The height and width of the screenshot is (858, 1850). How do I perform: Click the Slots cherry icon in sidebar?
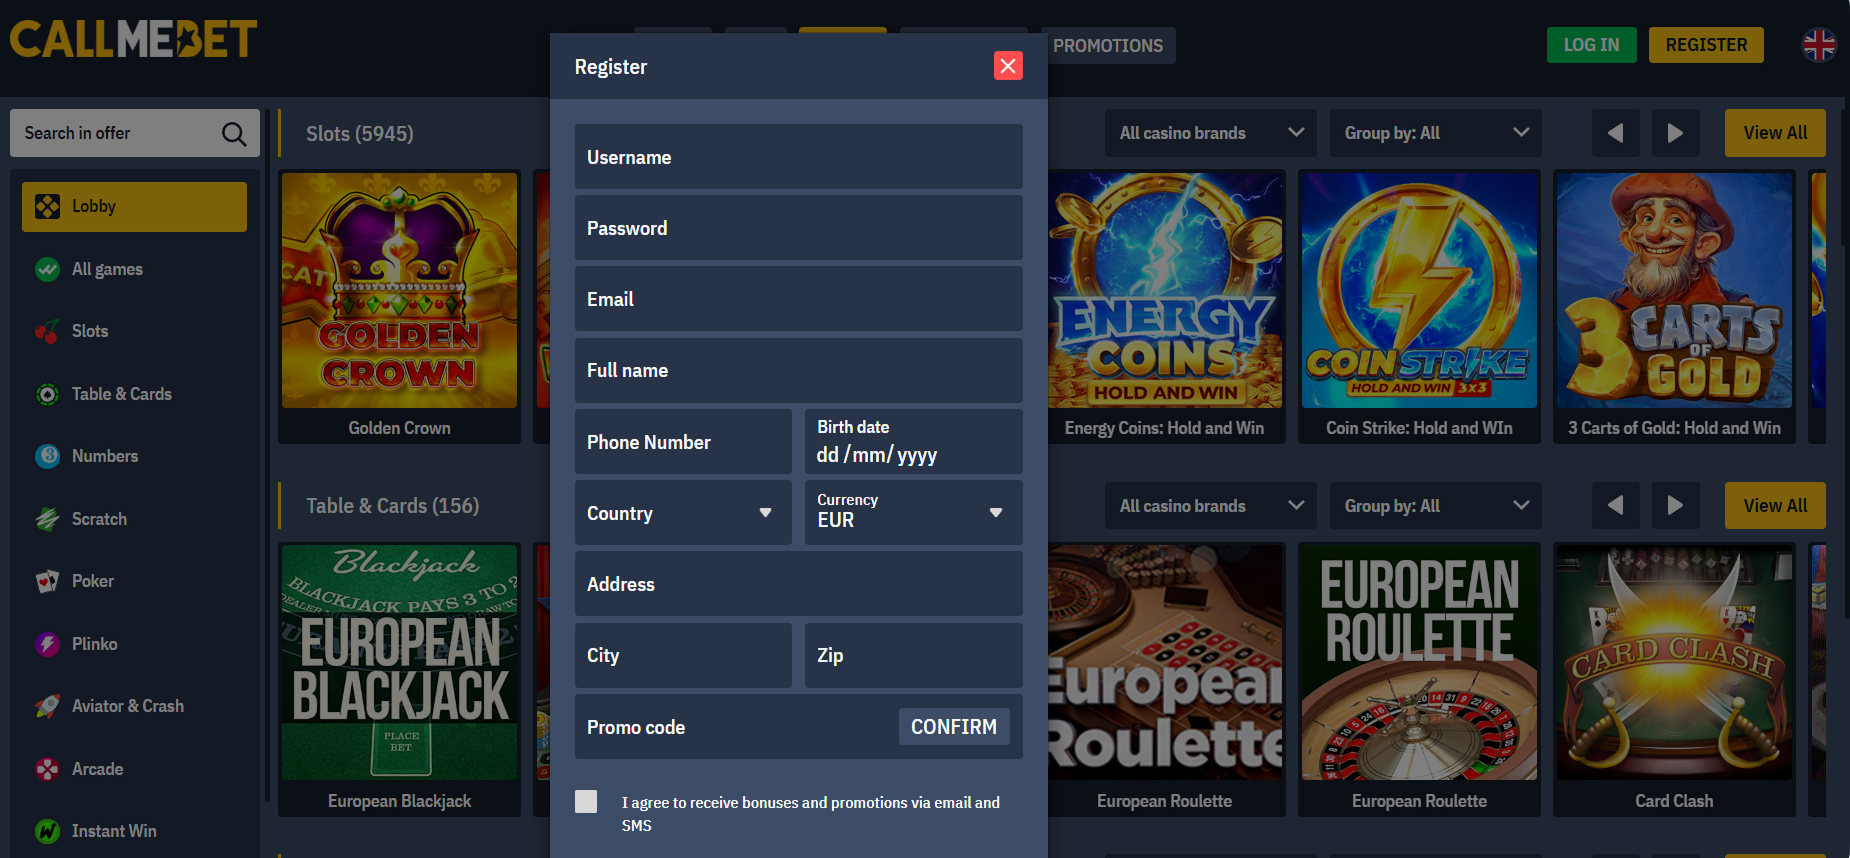click(47, 332)
